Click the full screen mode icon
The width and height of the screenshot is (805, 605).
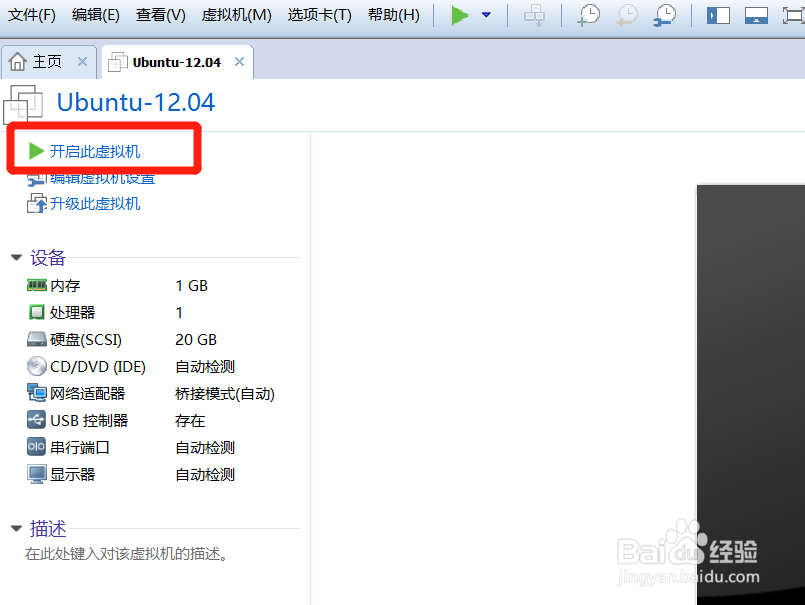[x=794, y=15]
